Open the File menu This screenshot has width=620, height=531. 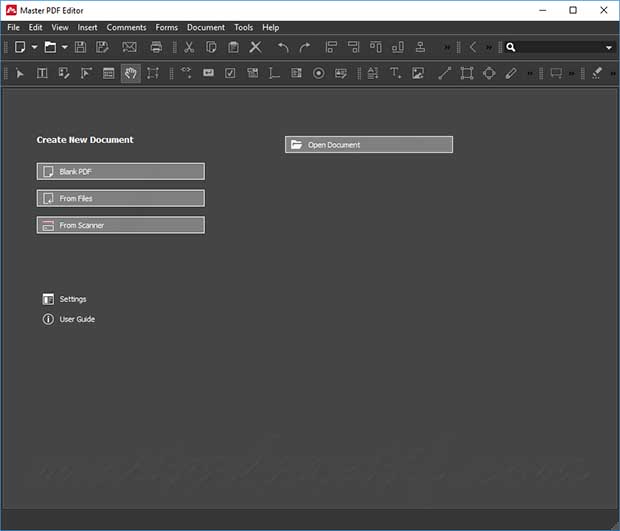coord(13,28)
